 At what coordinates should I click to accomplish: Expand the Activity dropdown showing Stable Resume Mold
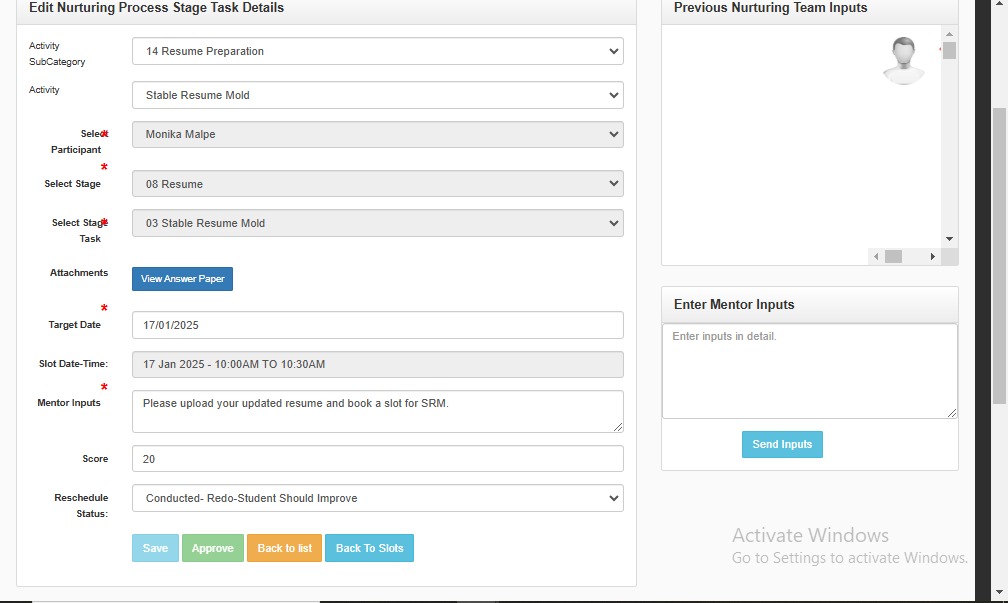(377, 95)
